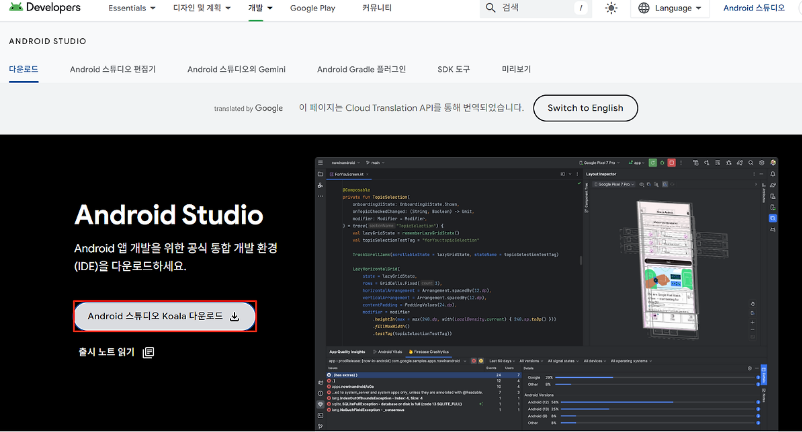Focus the 검색 search field
This screenshot has height=432, width=802.
[x=536, y=8]
